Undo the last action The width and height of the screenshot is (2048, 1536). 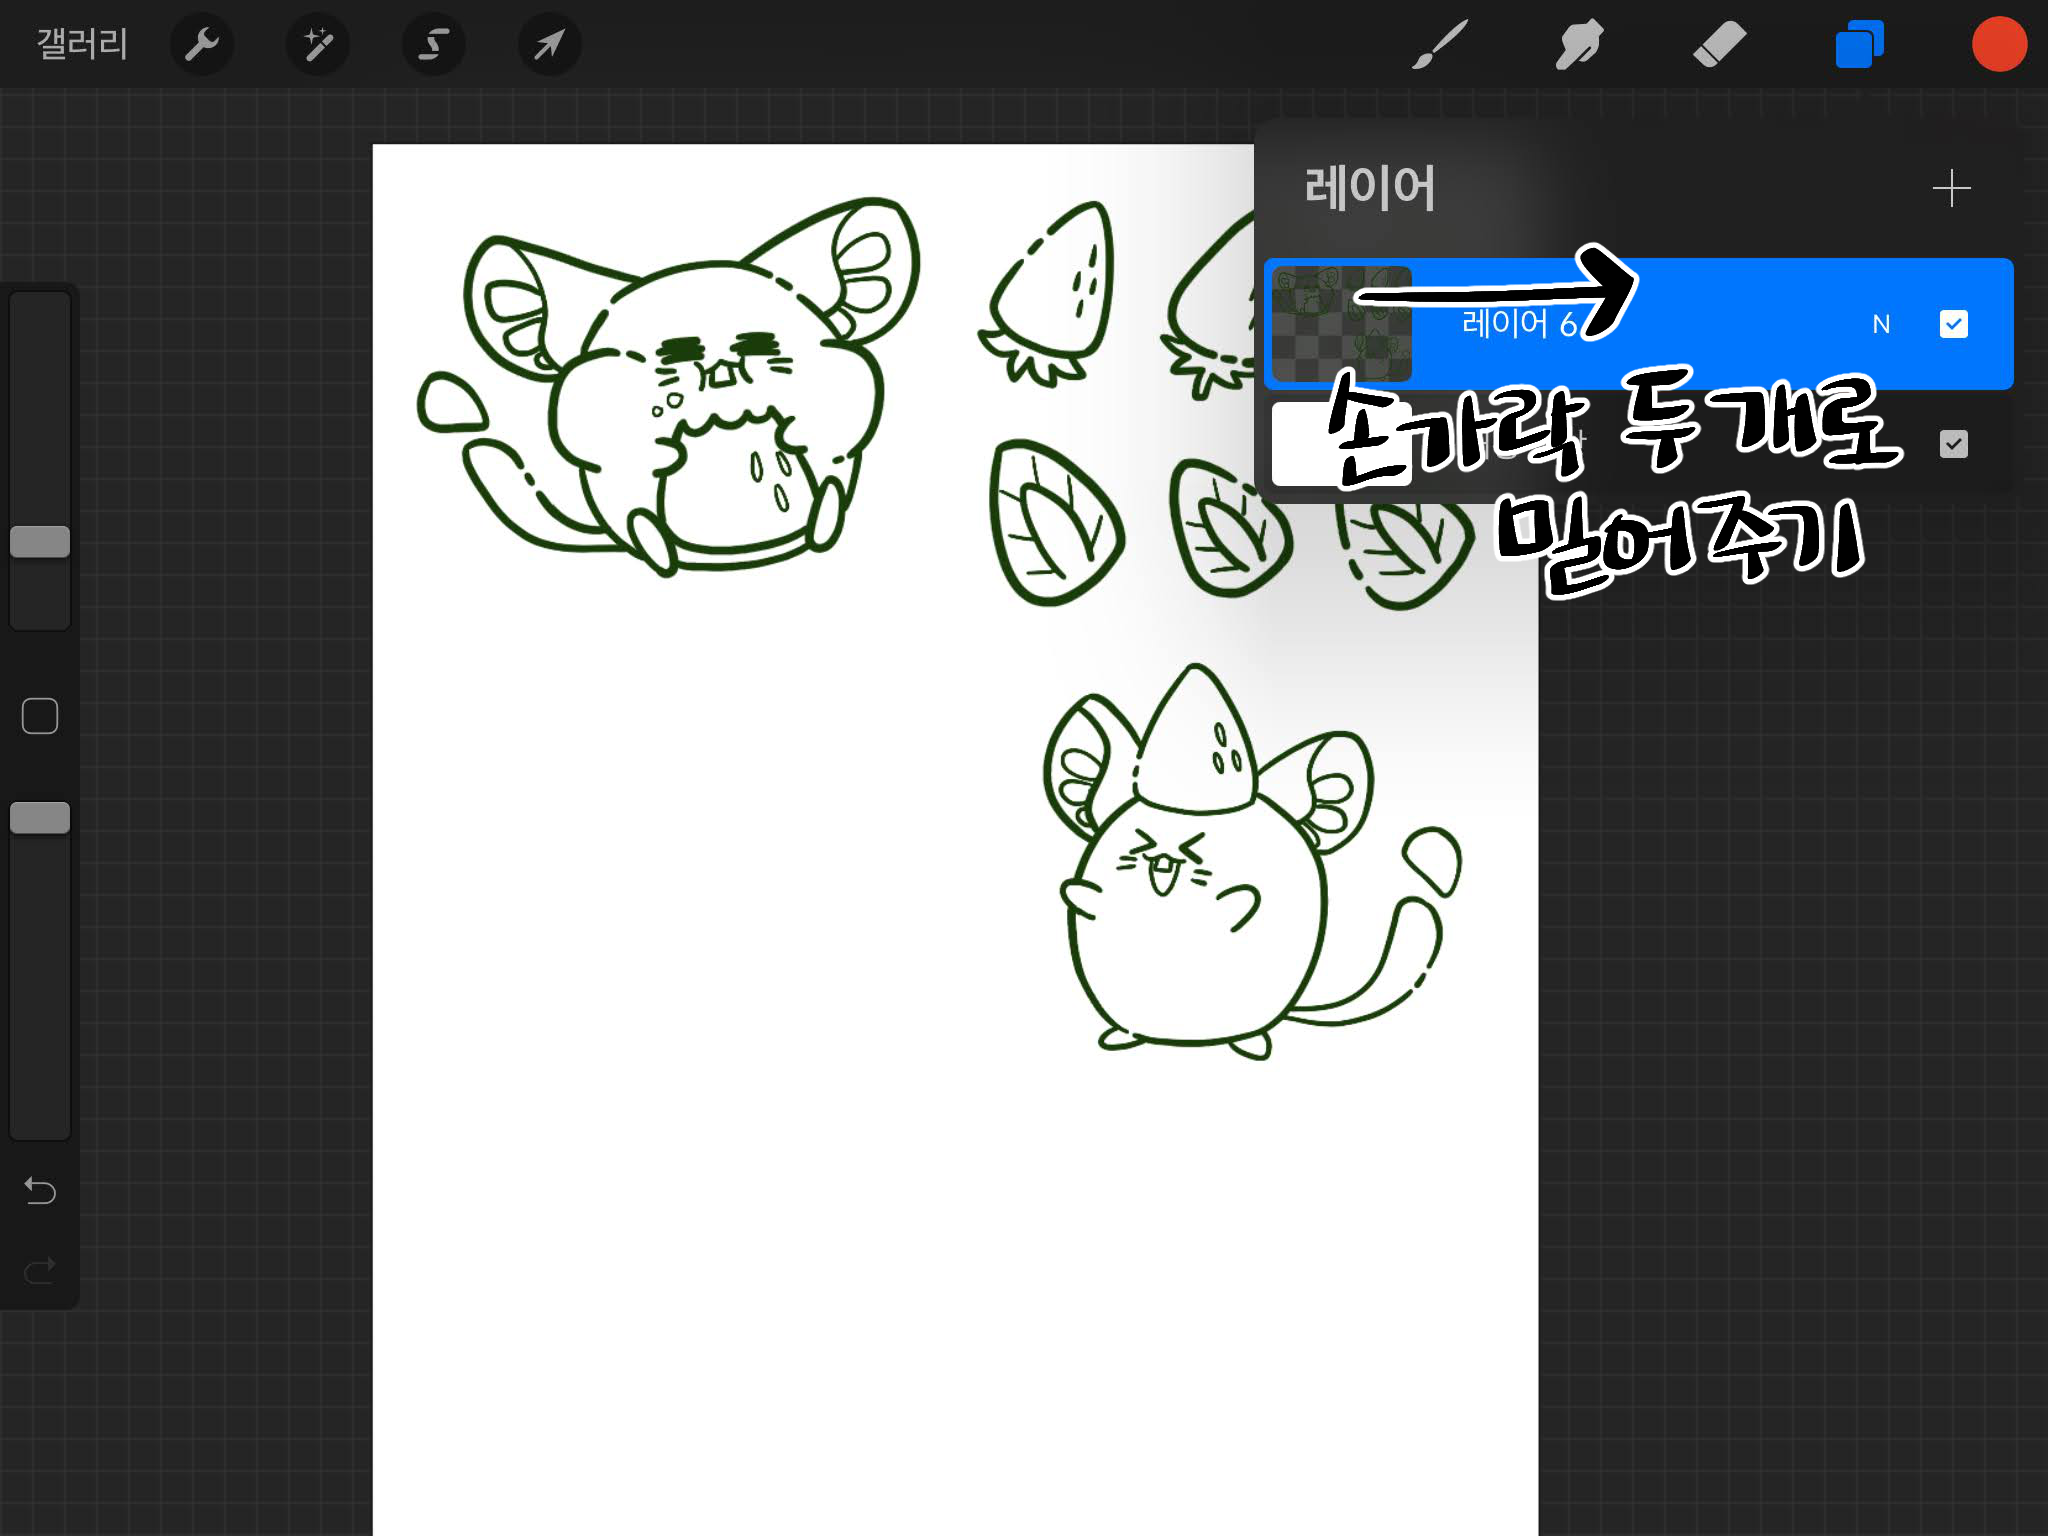pyautogui.click(x=40, y=1190)
